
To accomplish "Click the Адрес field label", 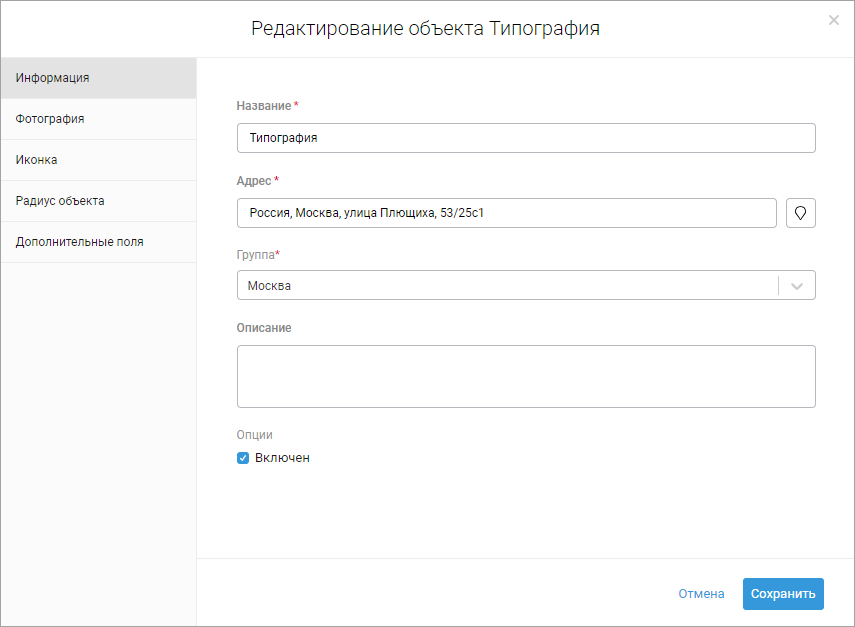I will pos(254,181).
